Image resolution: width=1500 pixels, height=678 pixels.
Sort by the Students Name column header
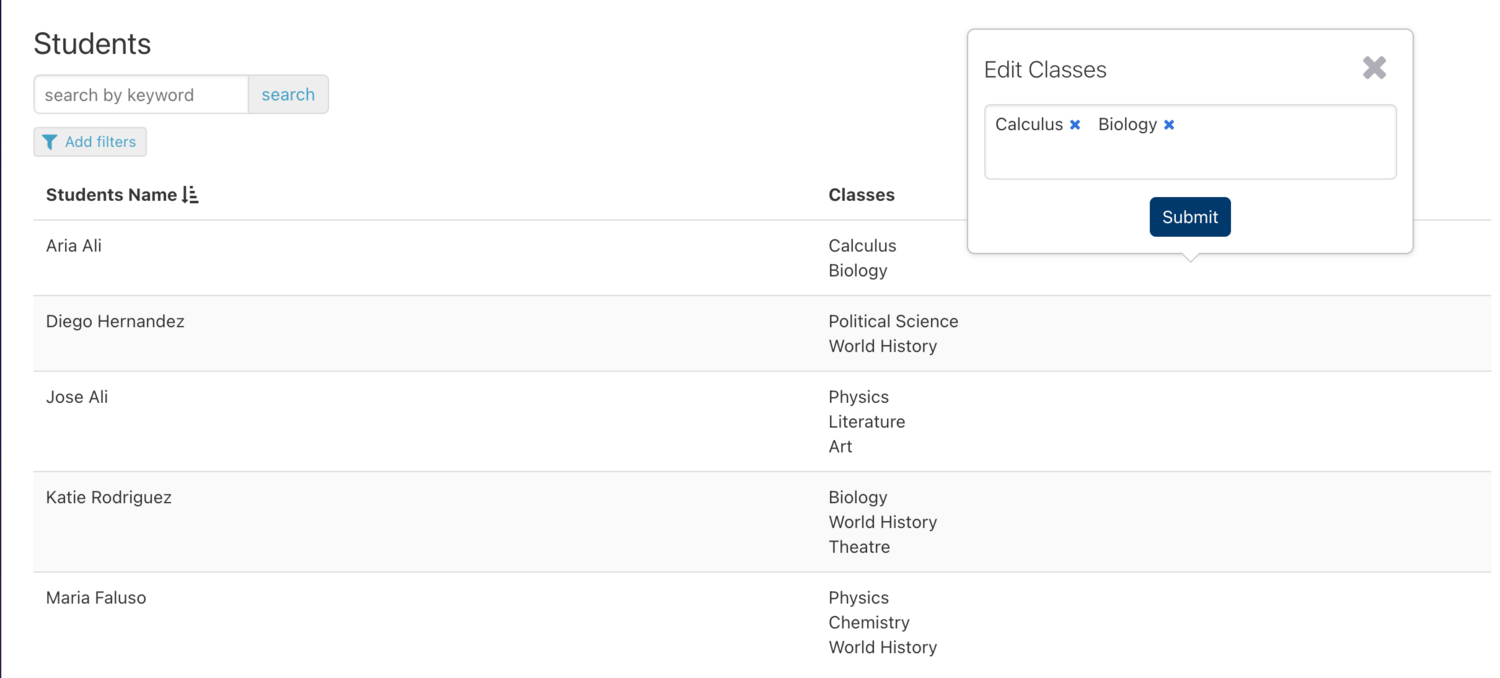pyautogui.click(x=111, y=195)
